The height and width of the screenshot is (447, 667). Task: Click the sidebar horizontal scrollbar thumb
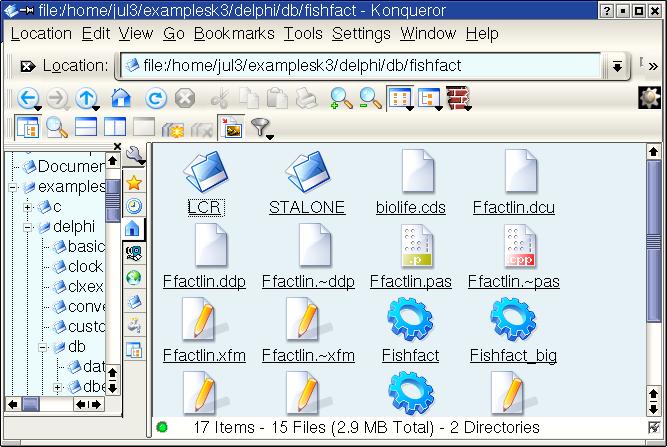pyautogui.click(x=31, y=404)
